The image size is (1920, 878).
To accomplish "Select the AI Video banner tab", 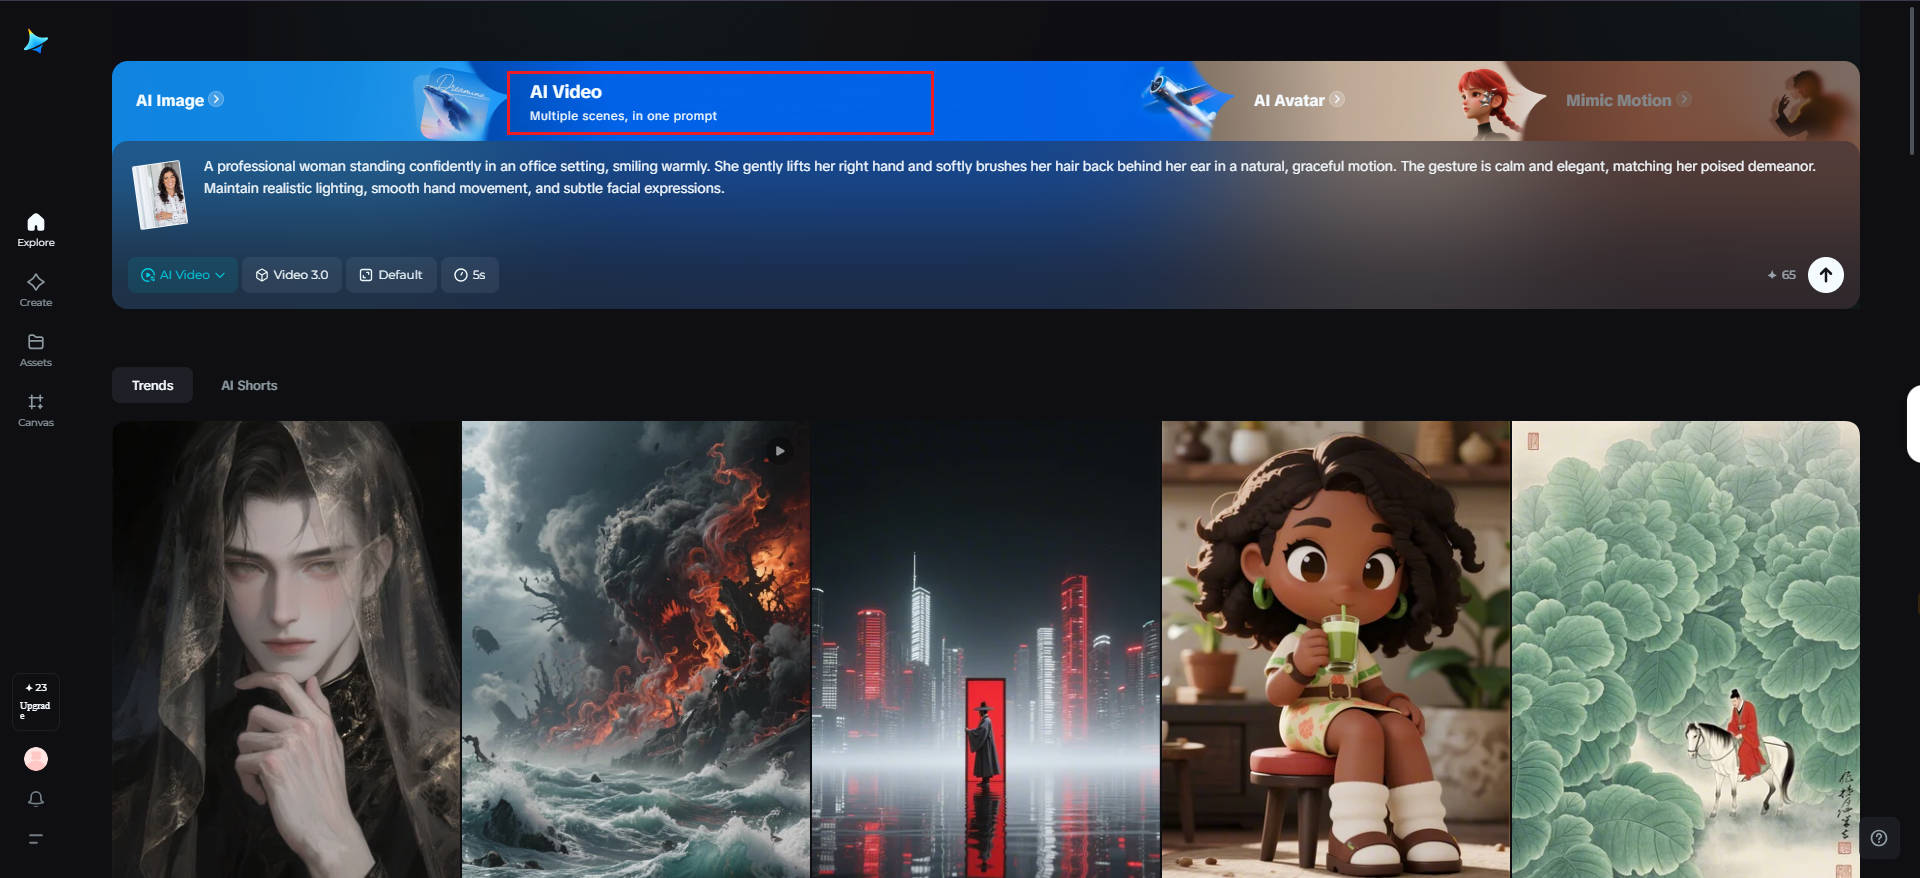I will (720, 102).
